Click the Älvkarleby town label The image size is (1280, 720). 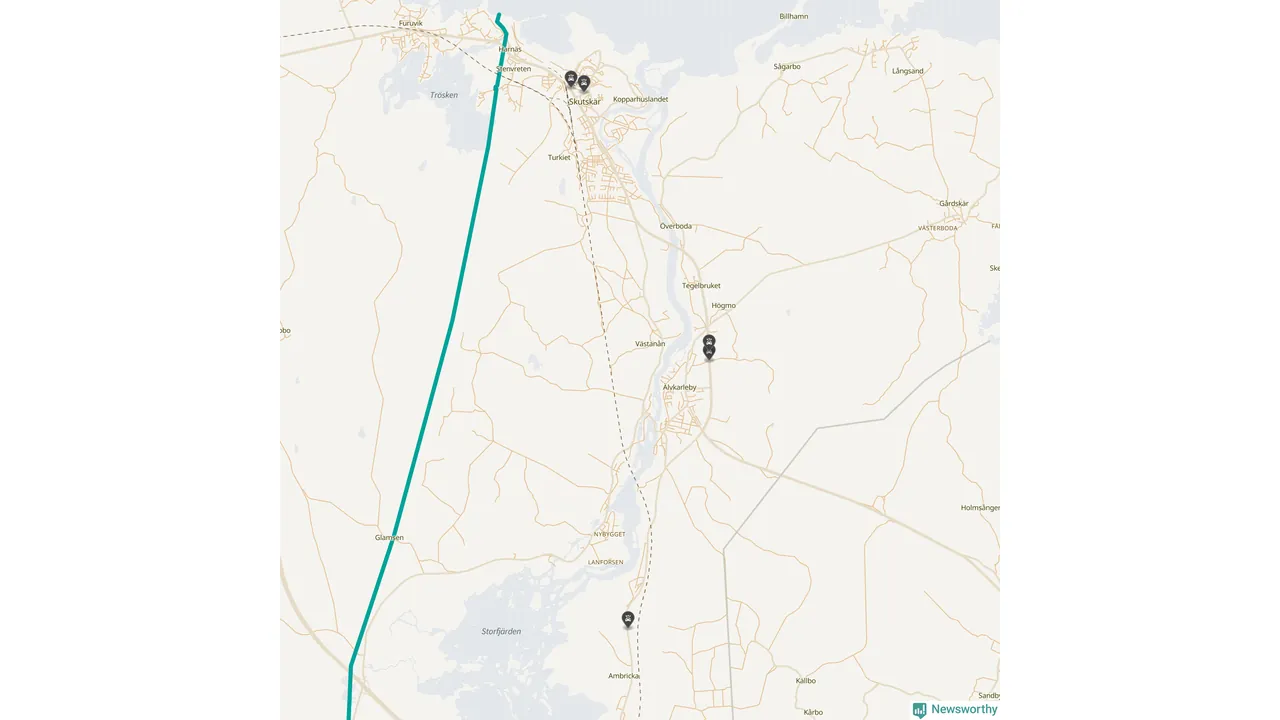[679, 387]
